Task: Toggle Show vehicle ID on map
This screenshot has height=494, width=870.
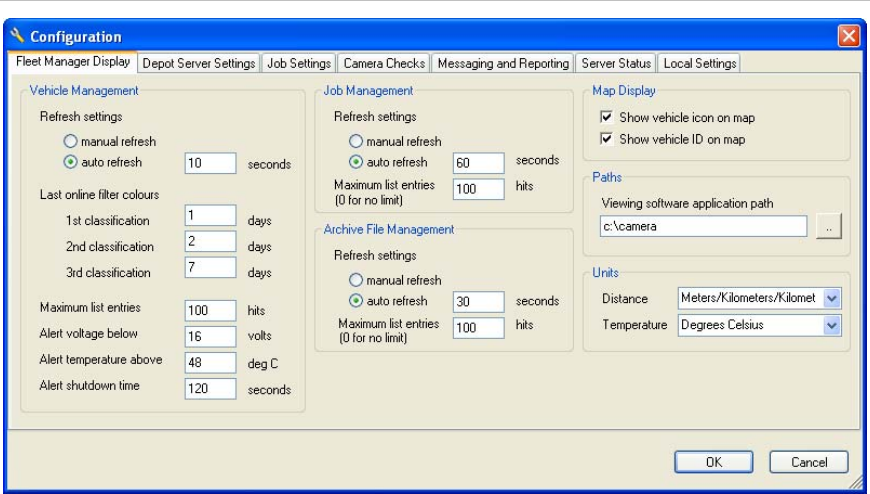Action: [606, 139]
